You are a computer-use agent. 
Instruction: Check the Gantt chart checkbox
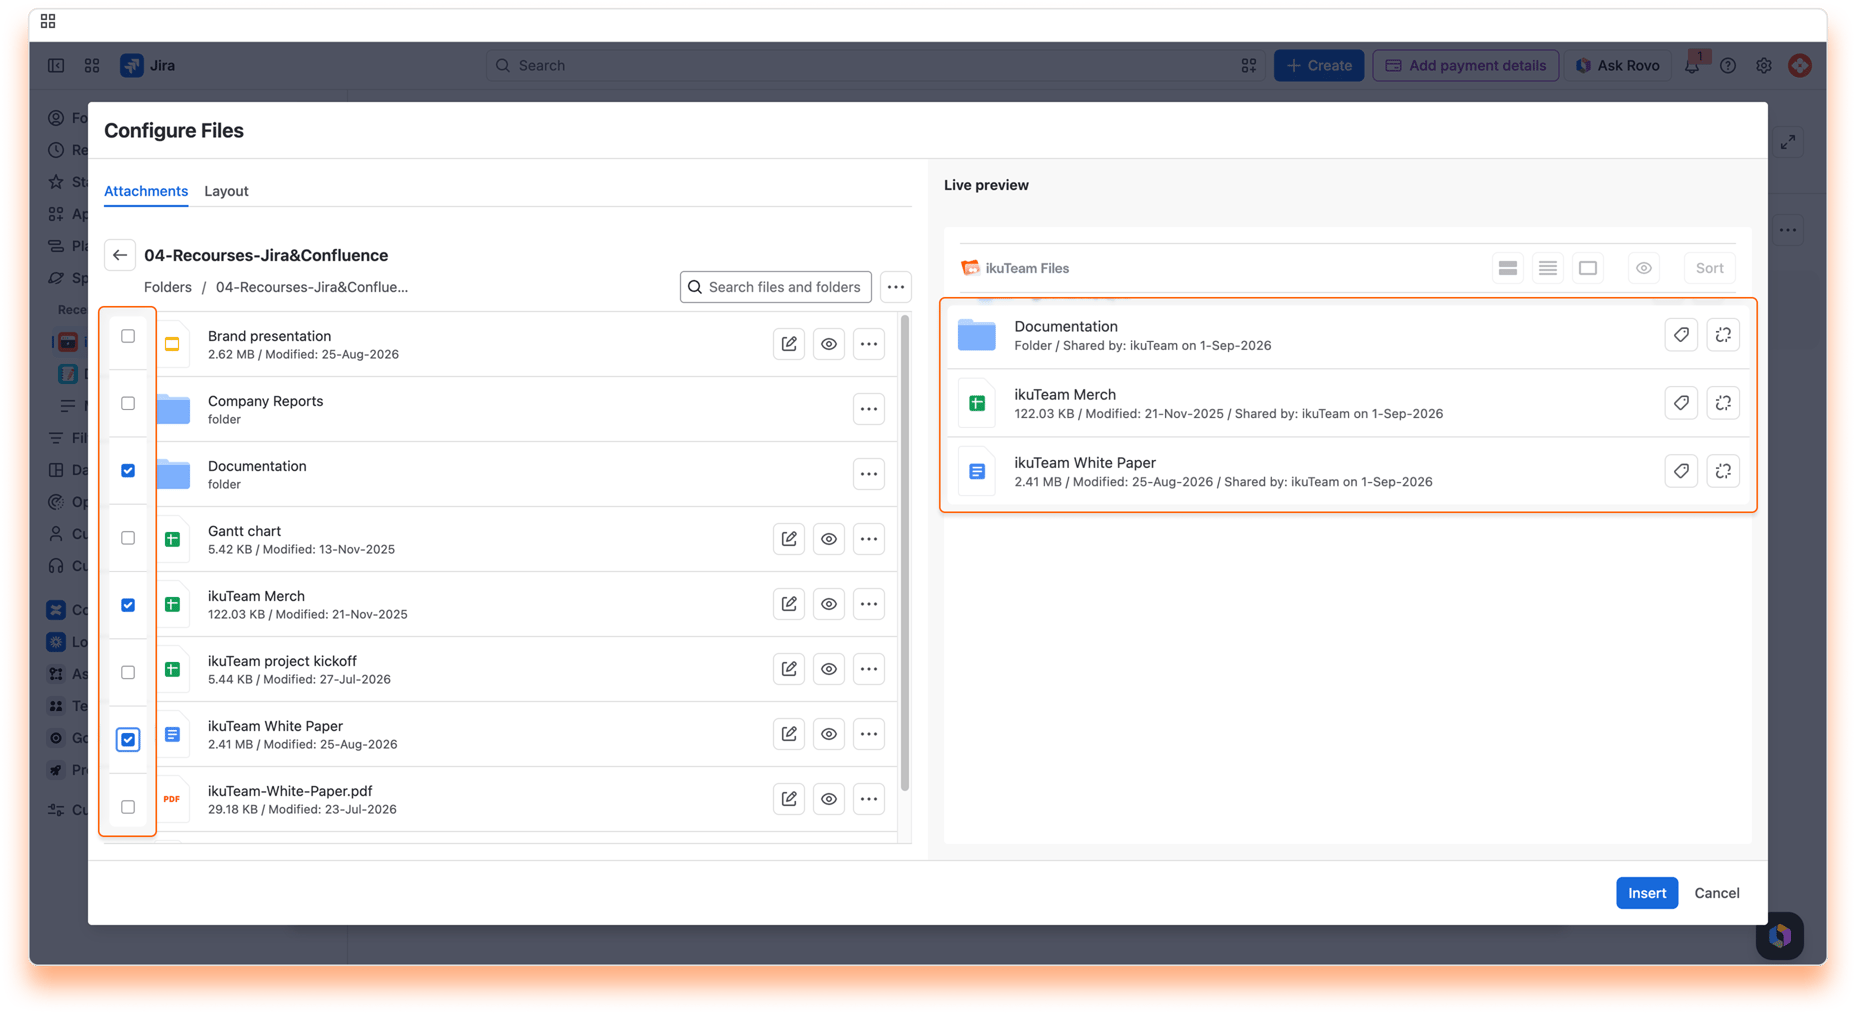(128, 538)
